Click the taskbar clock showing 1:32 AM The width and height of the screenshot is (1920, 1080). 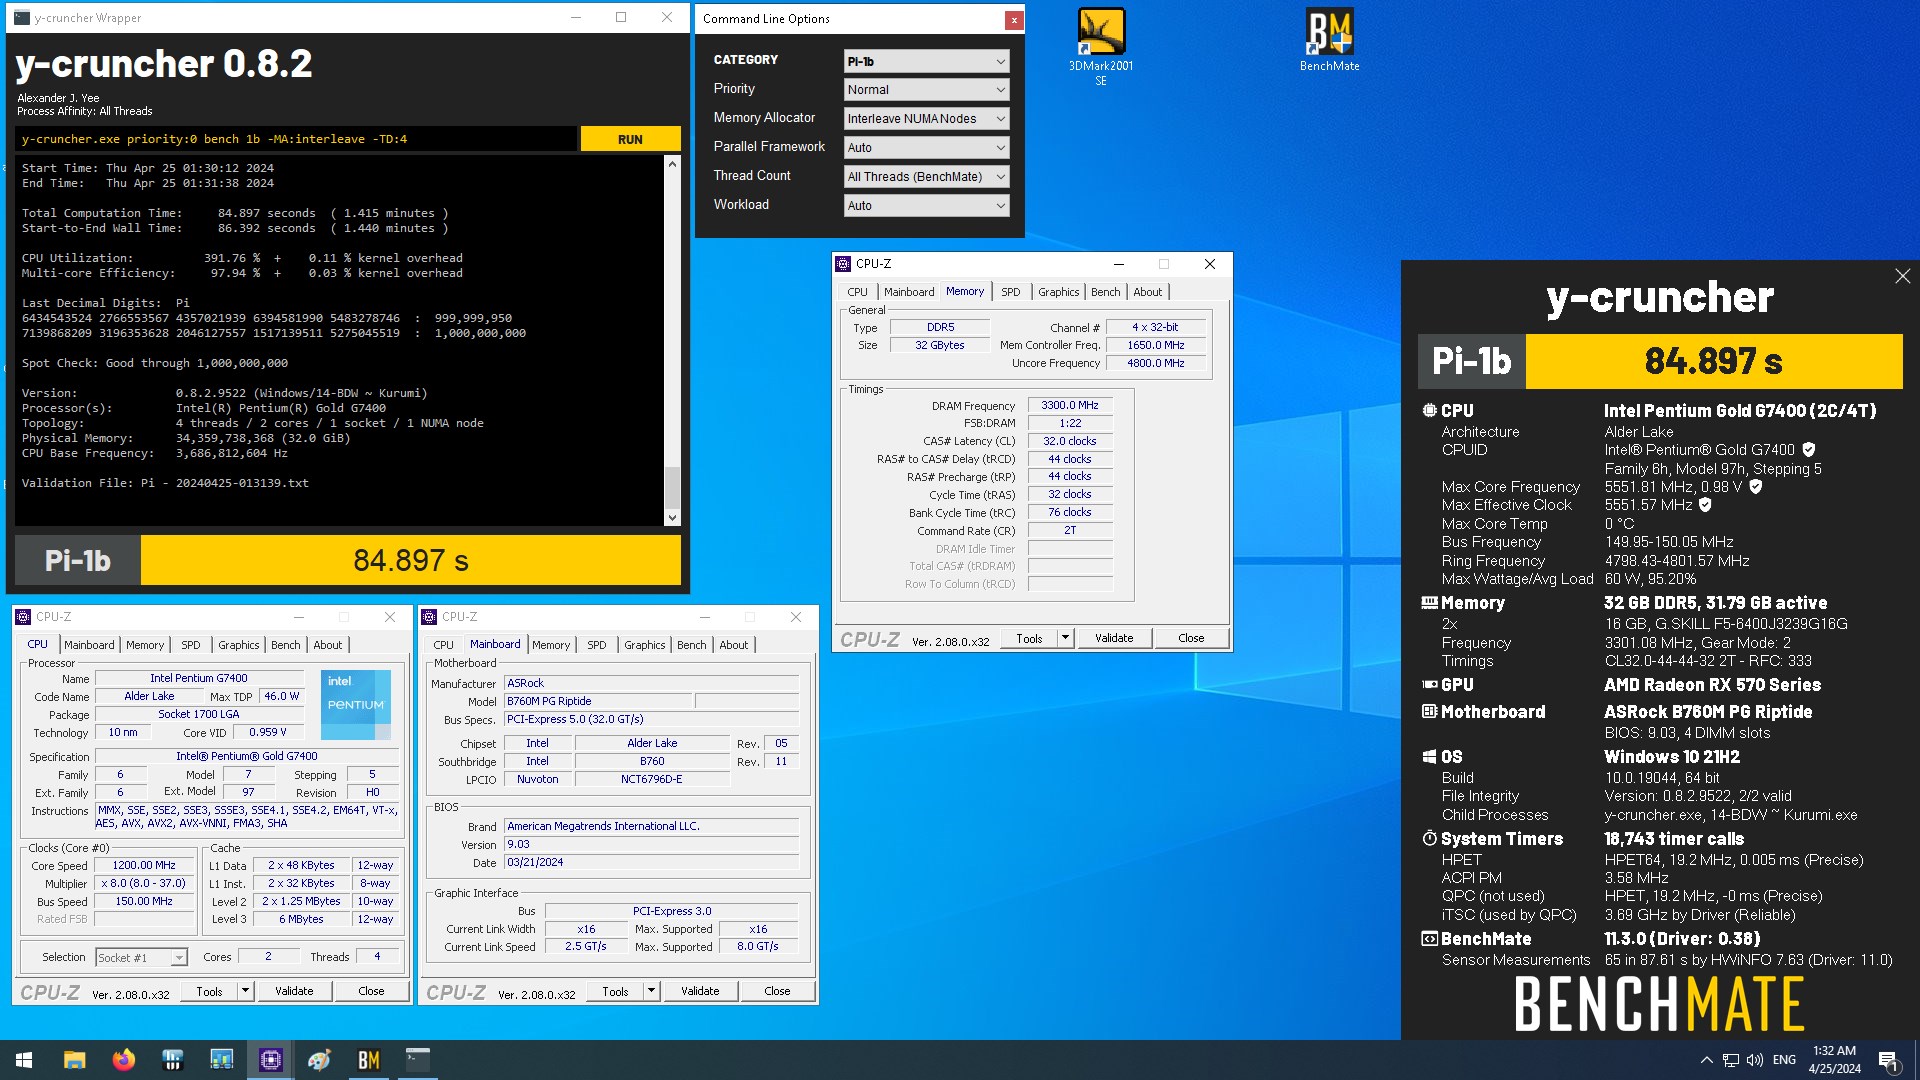[x=1834, y=1060]
